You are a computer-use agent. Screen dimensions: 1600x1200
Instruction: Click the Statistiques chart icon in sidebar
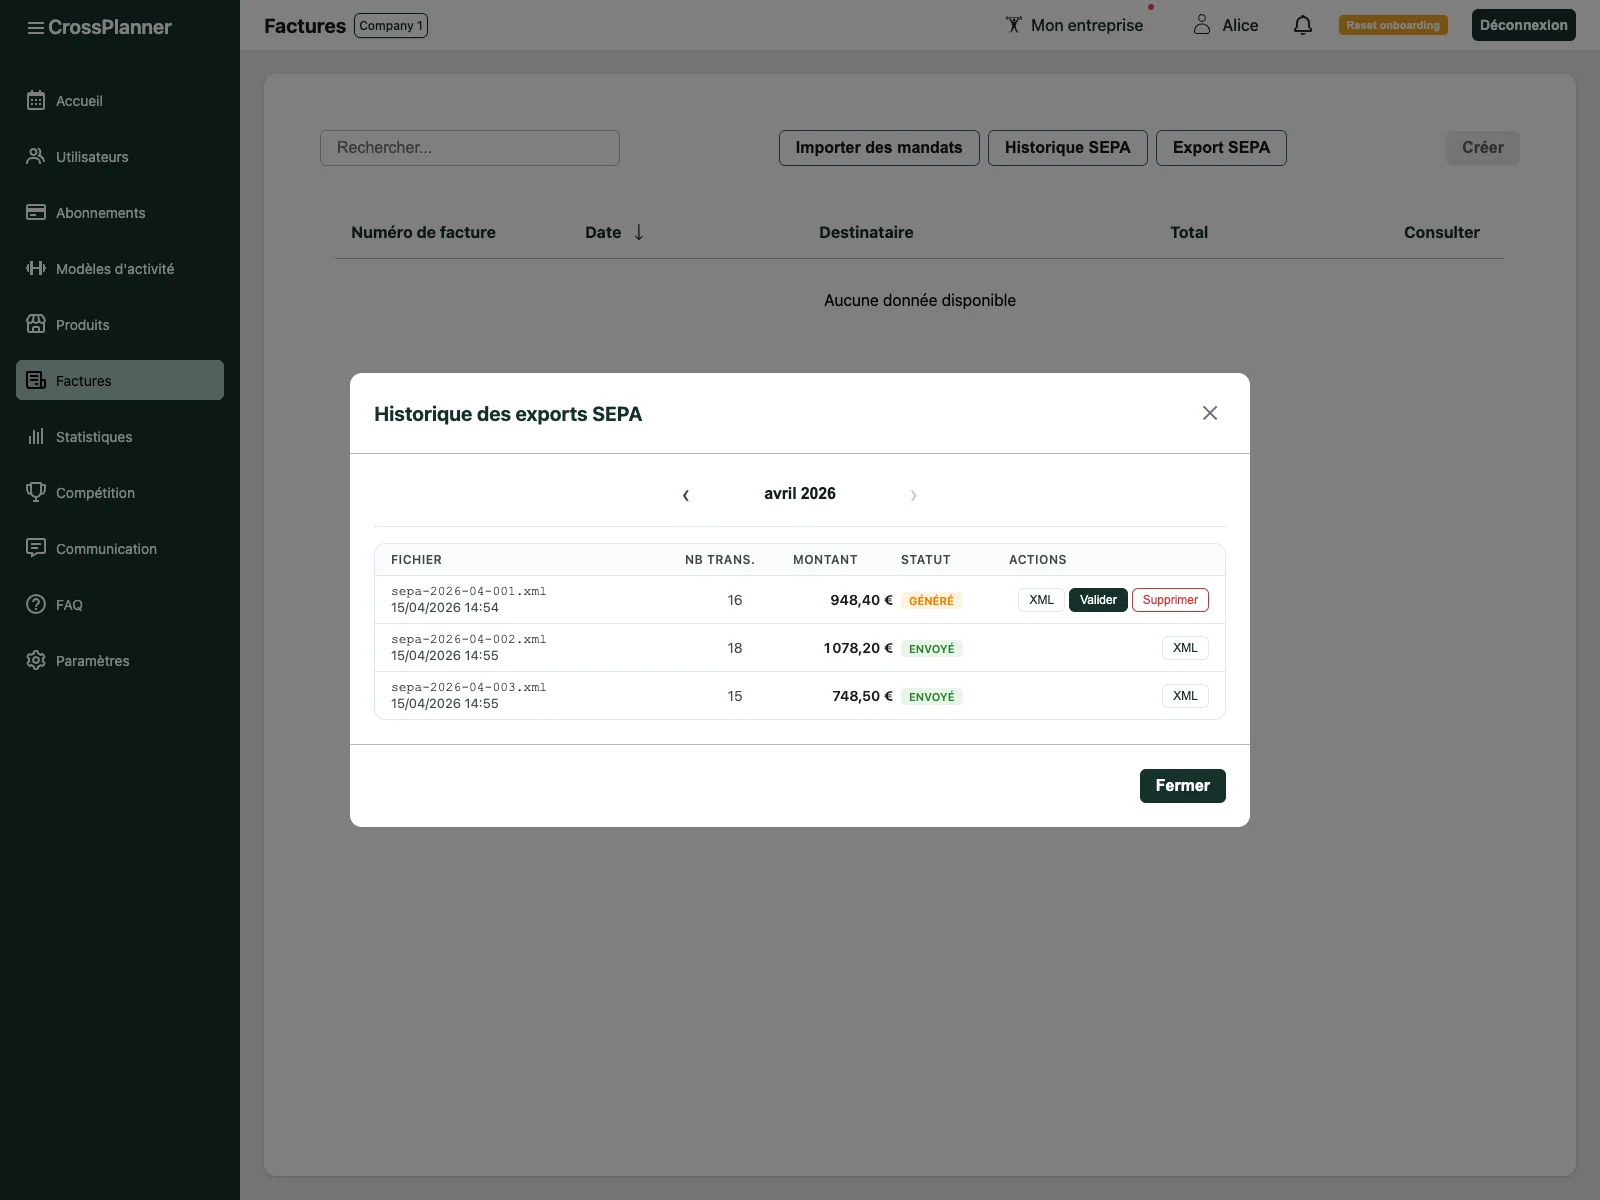tap(36, 437)
